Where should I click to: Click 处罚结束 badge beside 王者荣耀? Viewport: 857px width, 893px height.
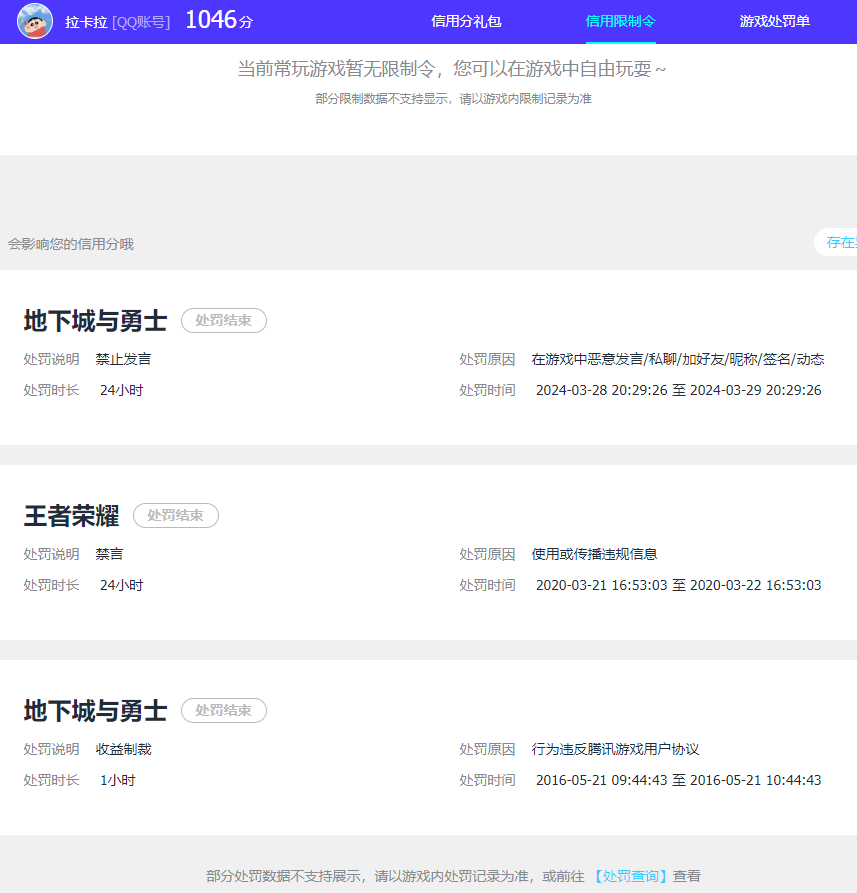tap(176, 515)
